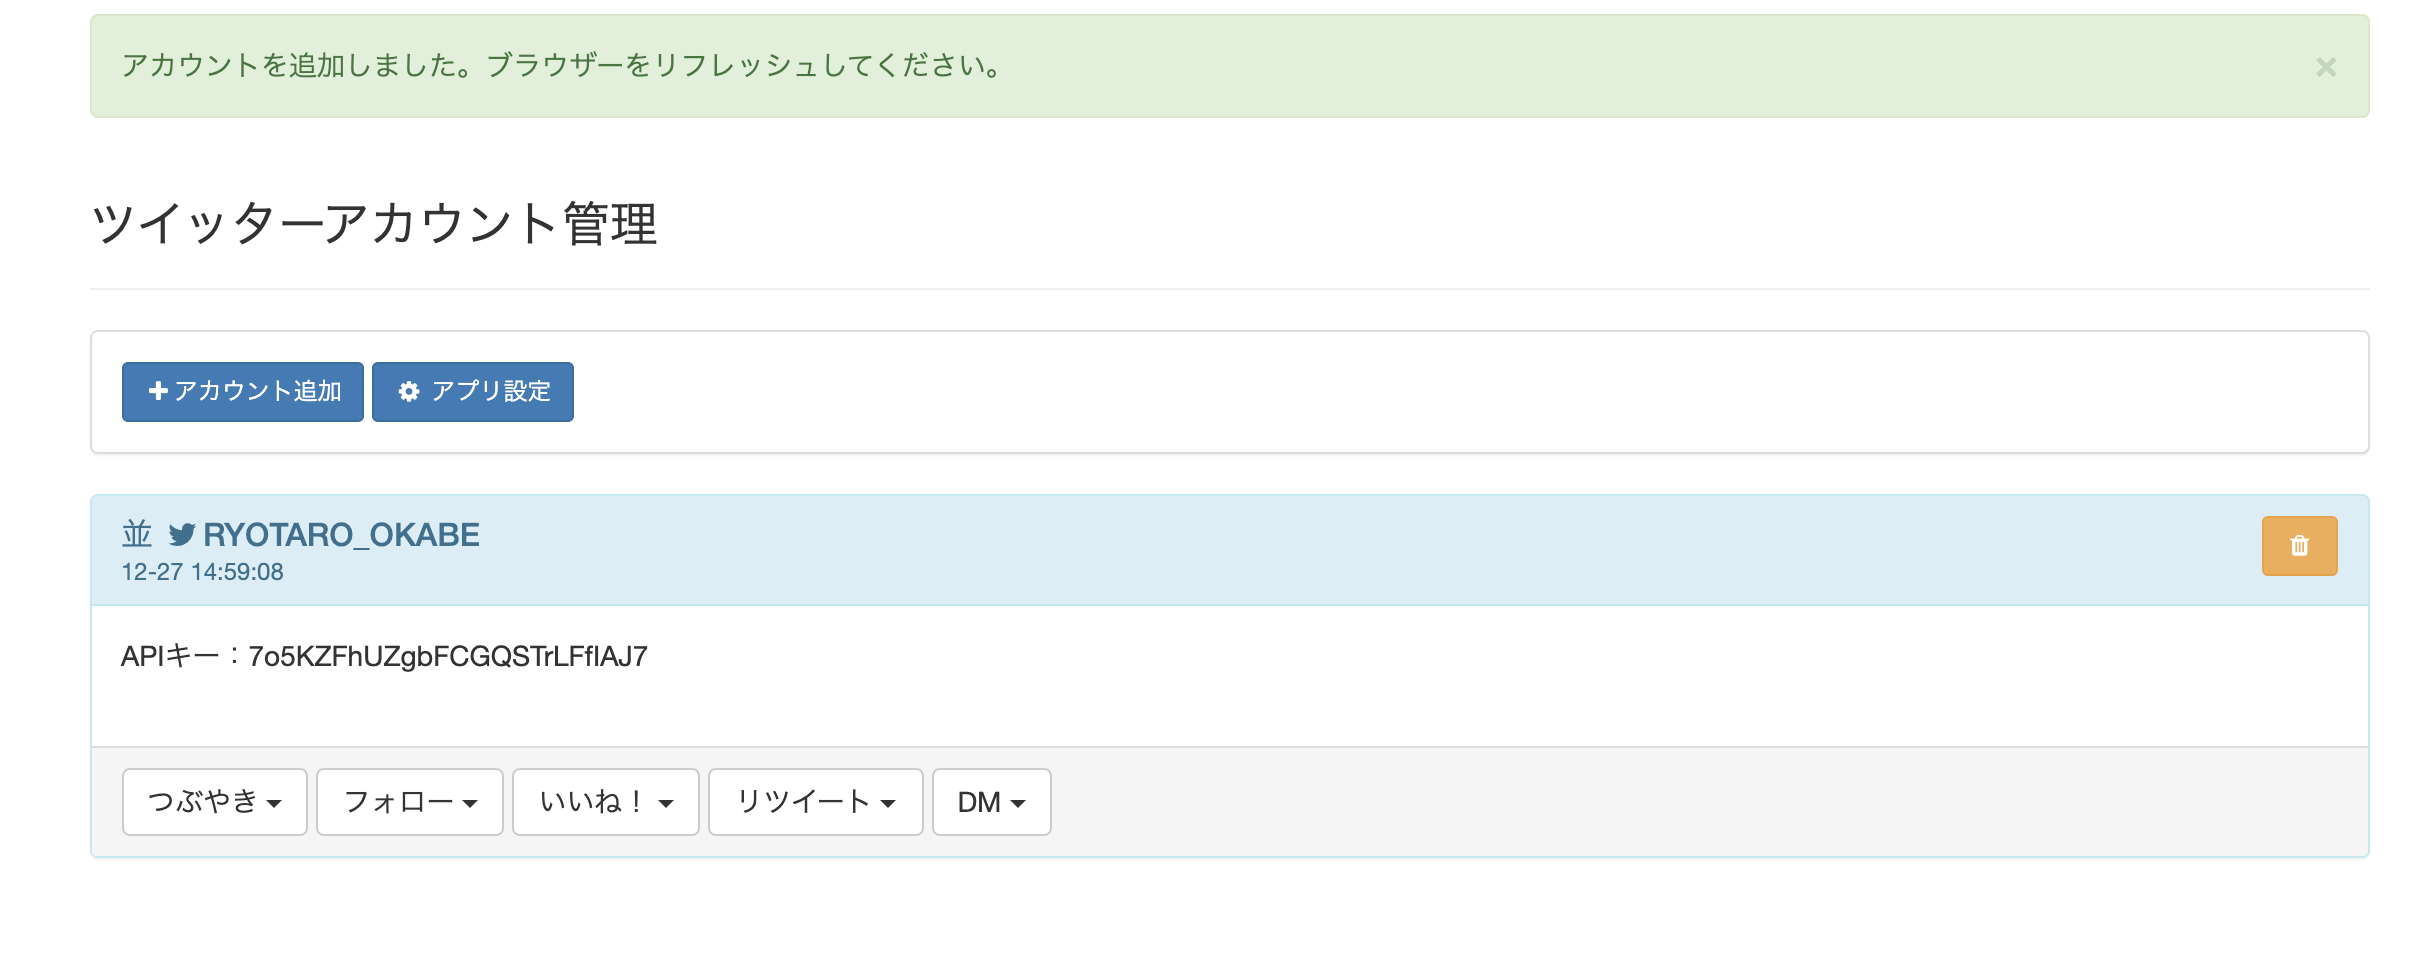Expand the つぶやき dropdown
The image size is (2428, 954).
click(214, 802)
